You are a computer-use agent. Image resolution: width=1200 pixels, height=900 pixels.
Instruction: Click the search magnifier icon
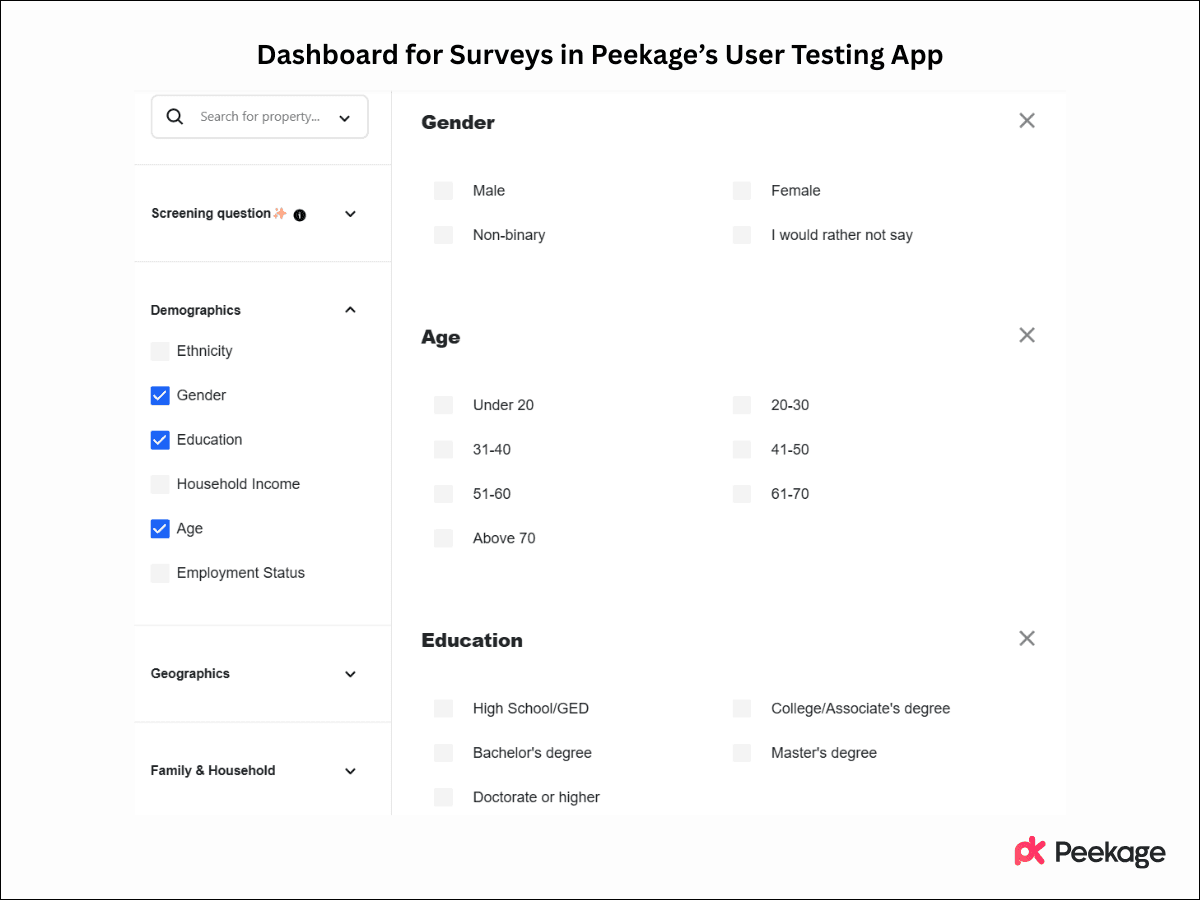coord(175,116)
